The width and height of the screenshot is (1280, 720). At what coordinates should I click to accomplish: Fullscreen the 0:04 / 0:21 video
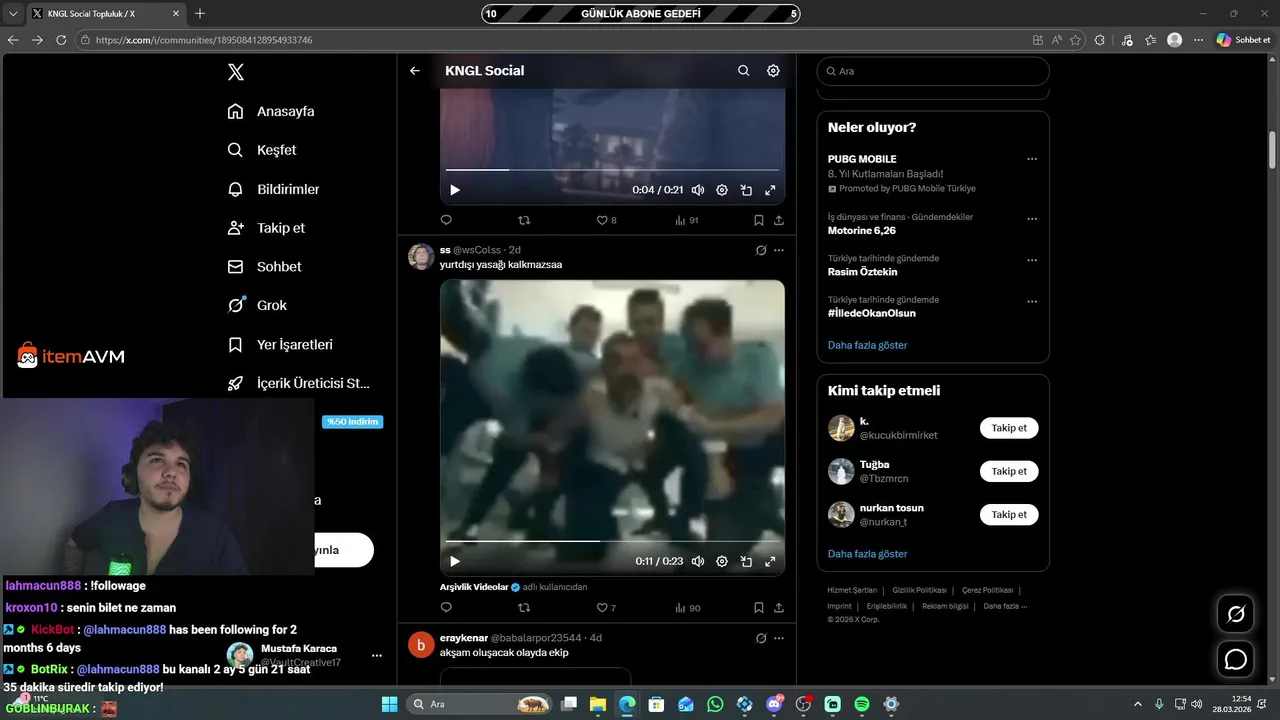770,190
